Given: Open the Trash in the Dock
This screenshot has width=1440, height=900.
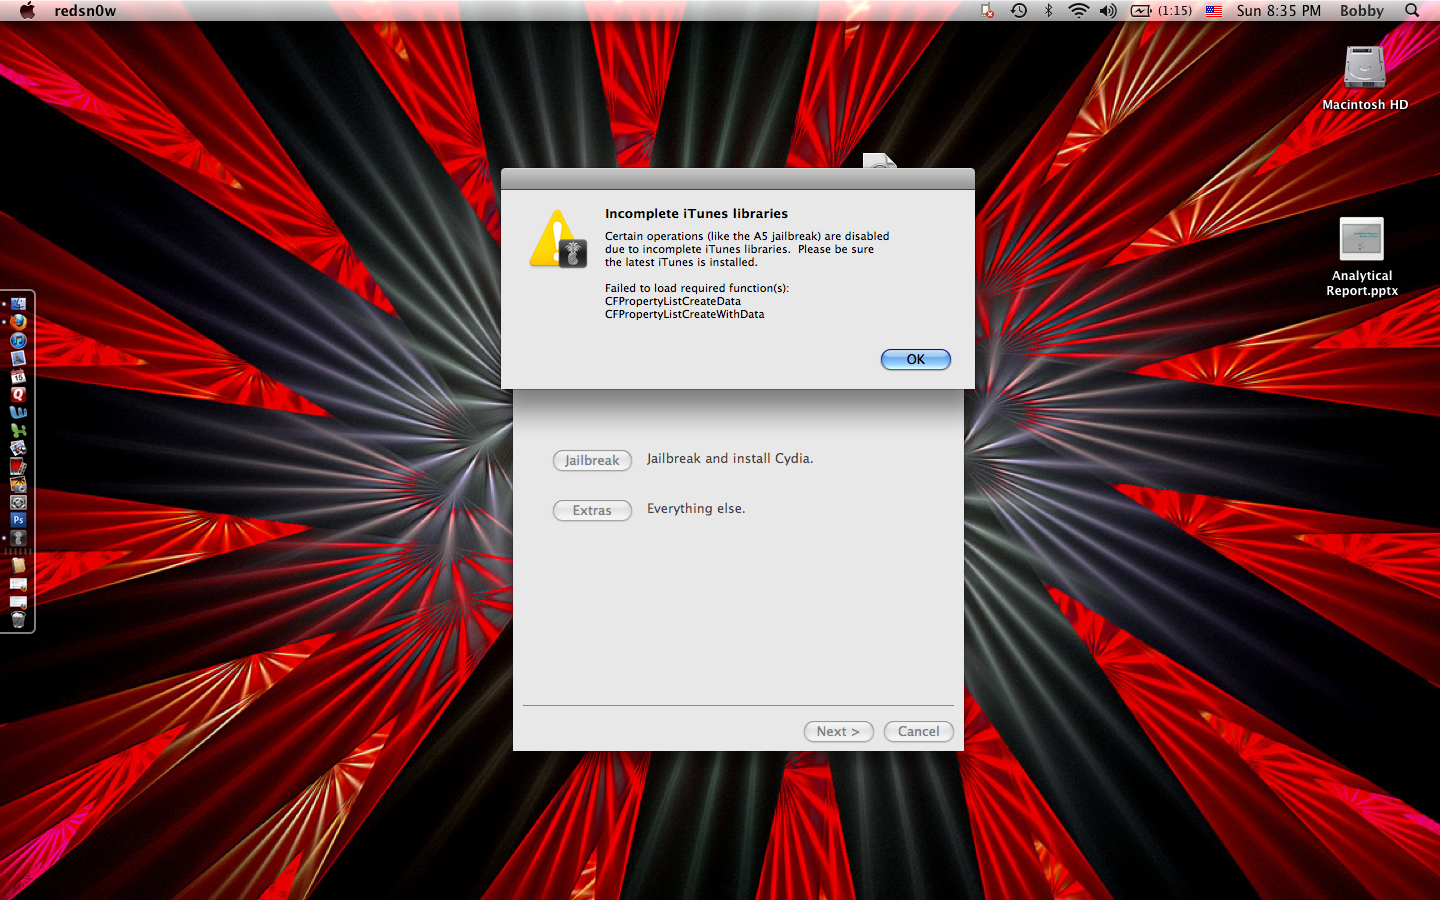Looking at the screenshot, I should [18, 620].
